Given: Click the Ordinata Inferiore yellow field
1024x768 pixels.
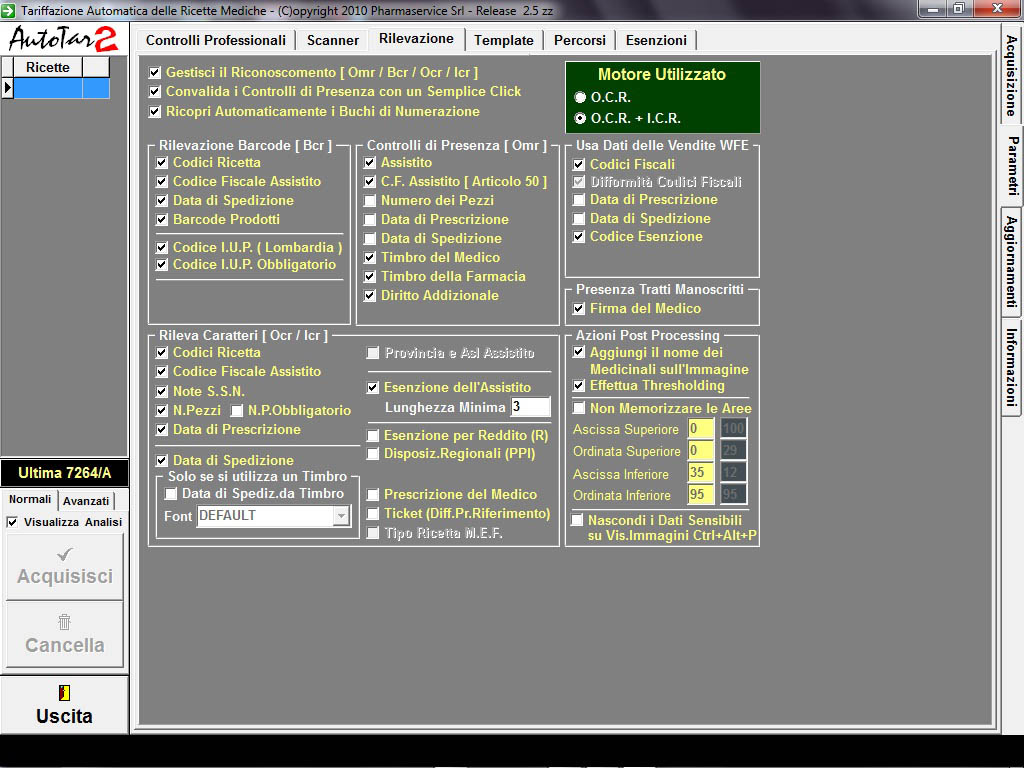Looking at the screenshot, I should pyautogui.click(x=700, y=495).
